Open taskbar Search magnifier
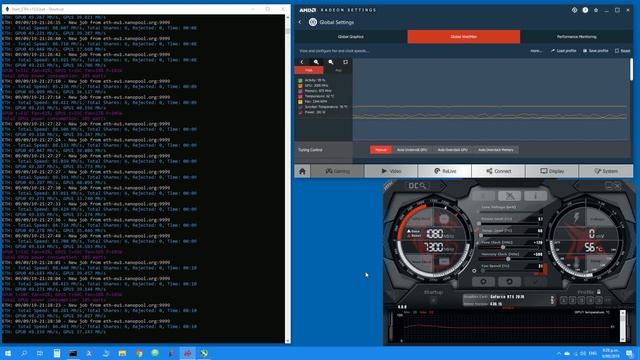Screen dimensions: 640x360 24,353
